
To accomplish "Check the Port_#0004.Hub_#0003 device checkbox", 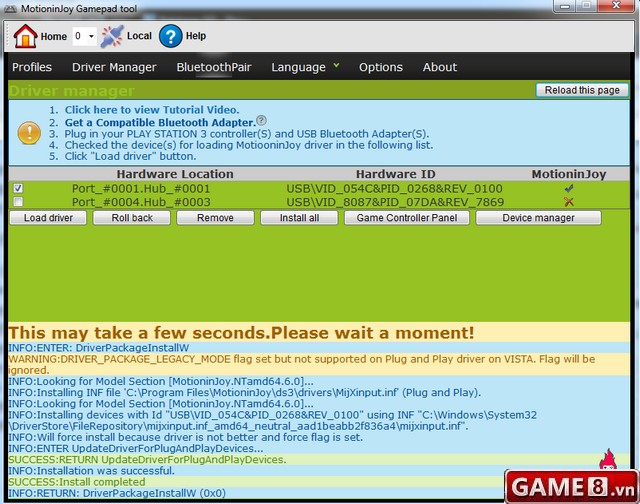I will [x=18, y=202].
